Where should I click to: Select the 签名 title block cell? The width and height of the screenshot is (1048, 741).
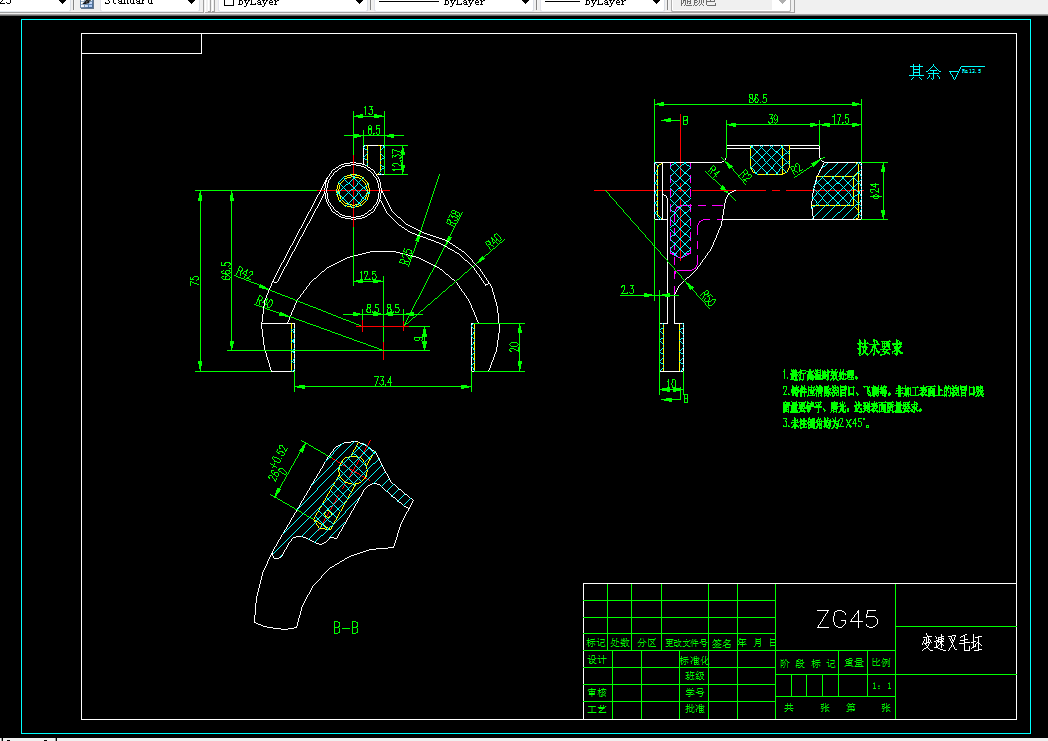click(x=722, y=643)
